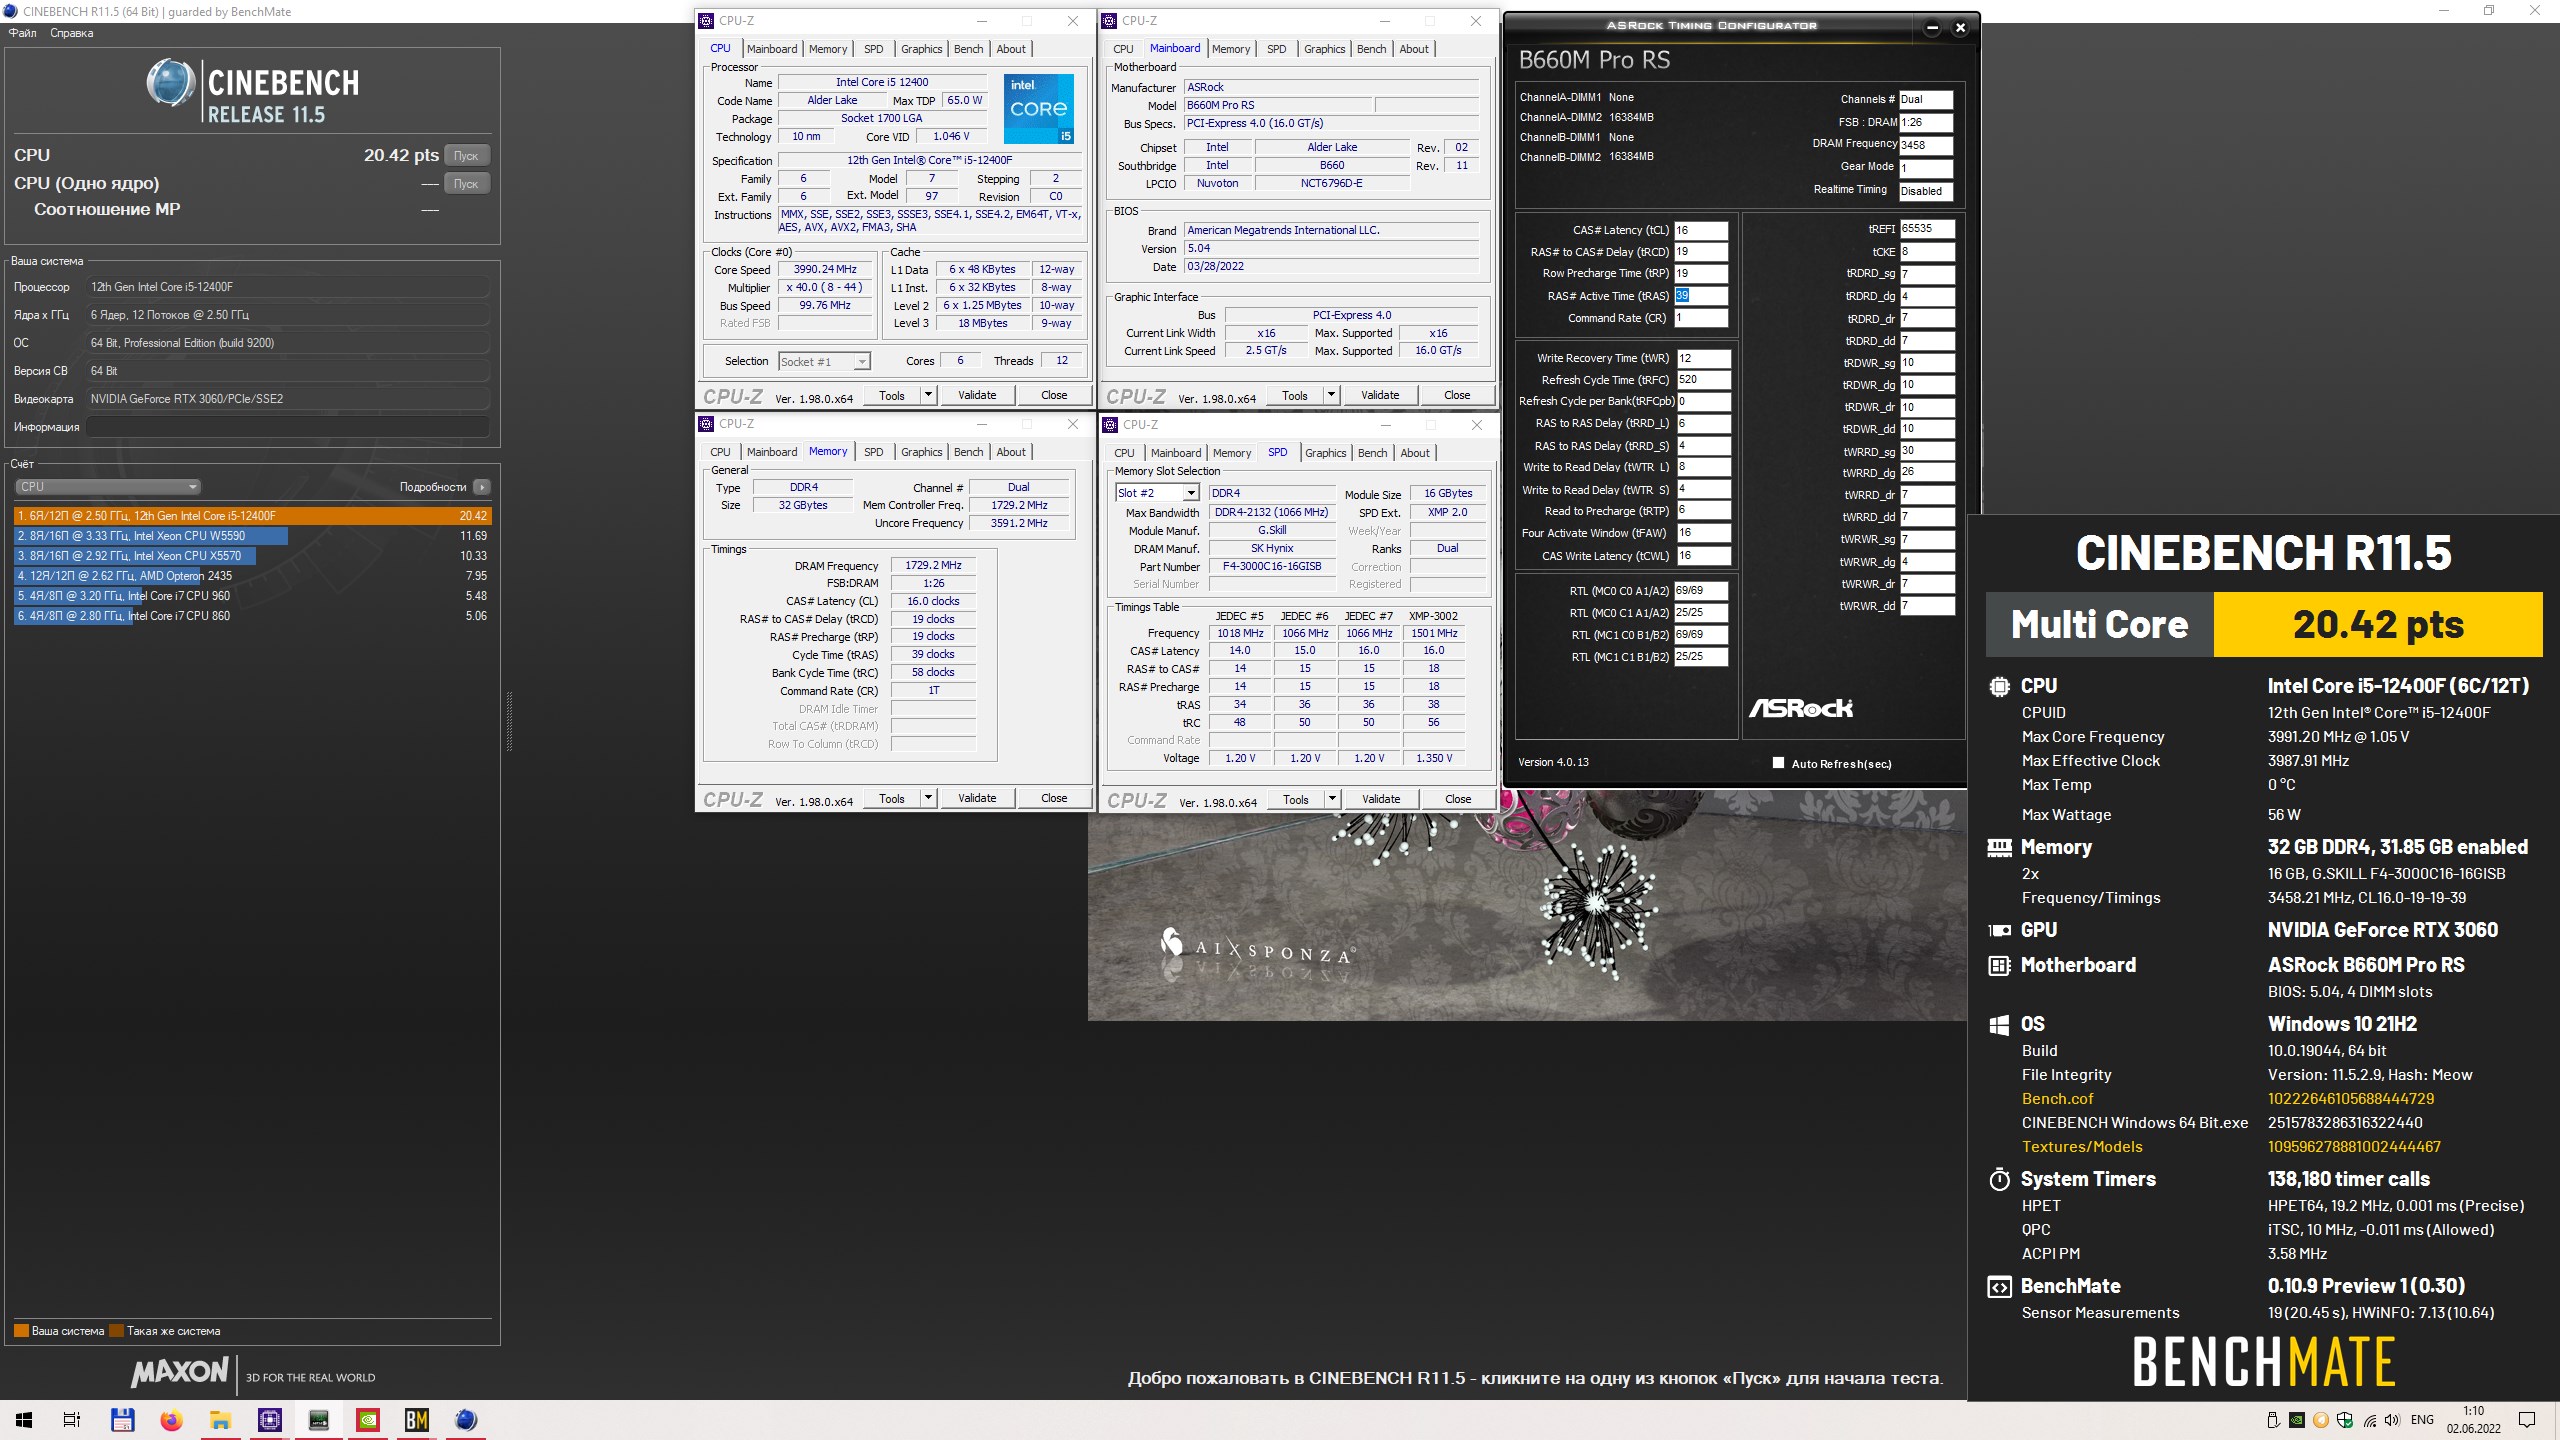Click the Refresh Cycle Time (tRFC) field

pyautogui.click(x=1703, y=380)
